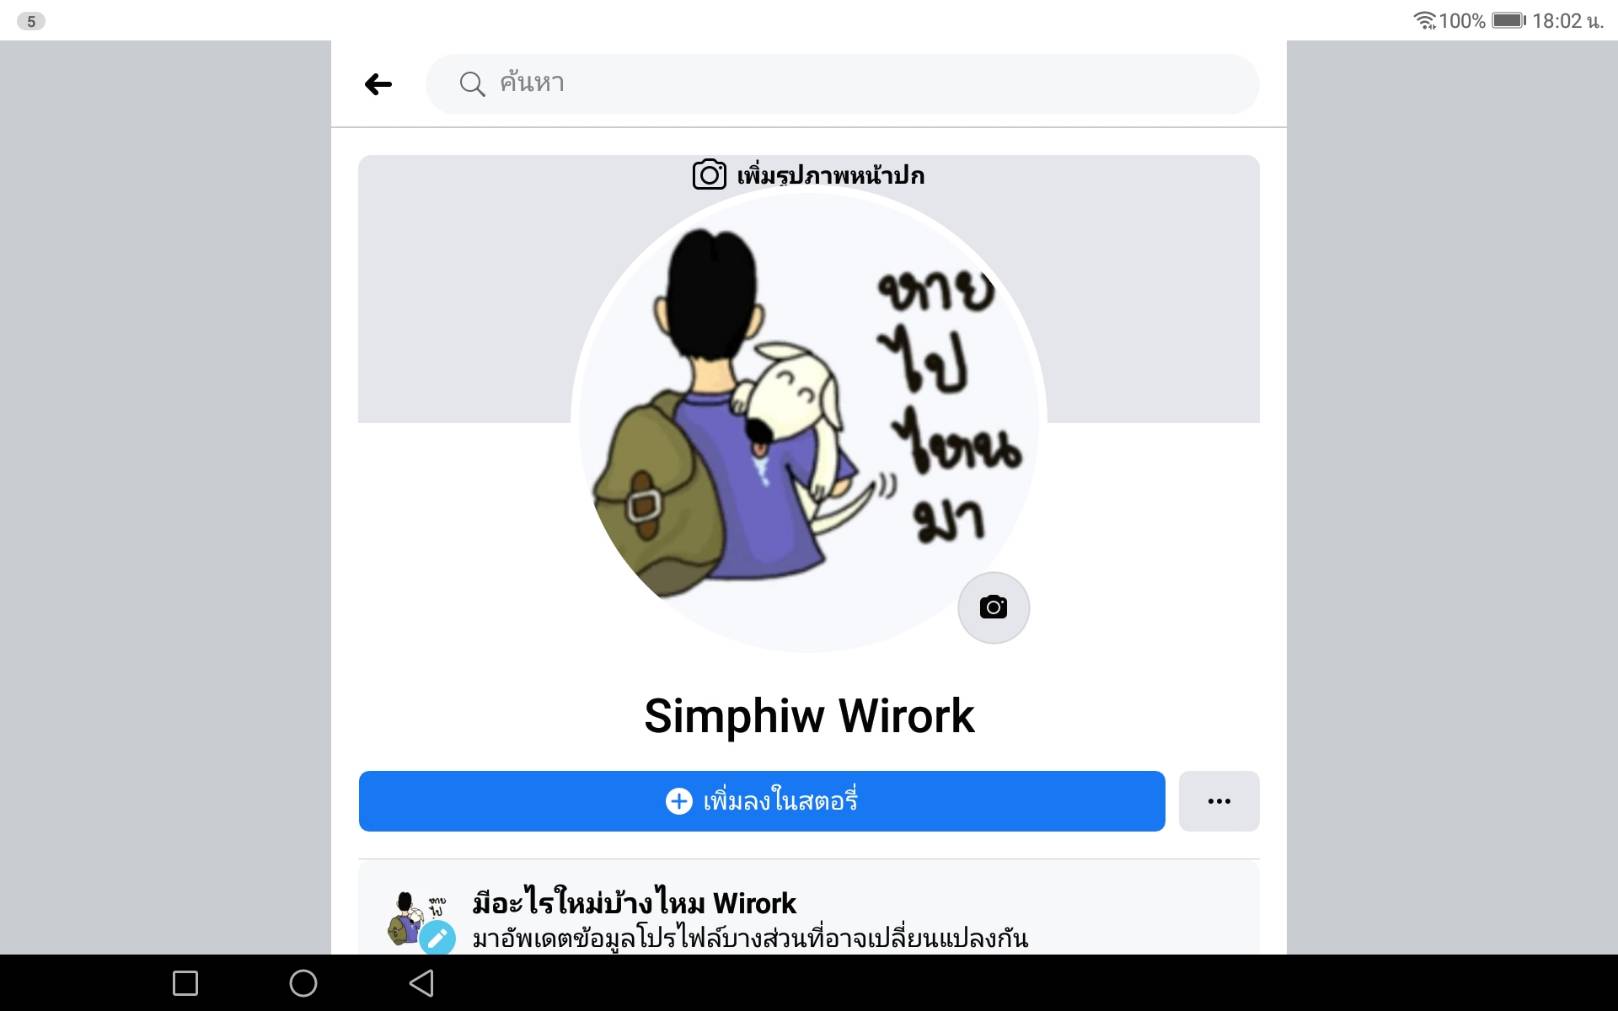Tap the Android home circle button
The image size is (1618, 1011).
[x=303, y=983]
